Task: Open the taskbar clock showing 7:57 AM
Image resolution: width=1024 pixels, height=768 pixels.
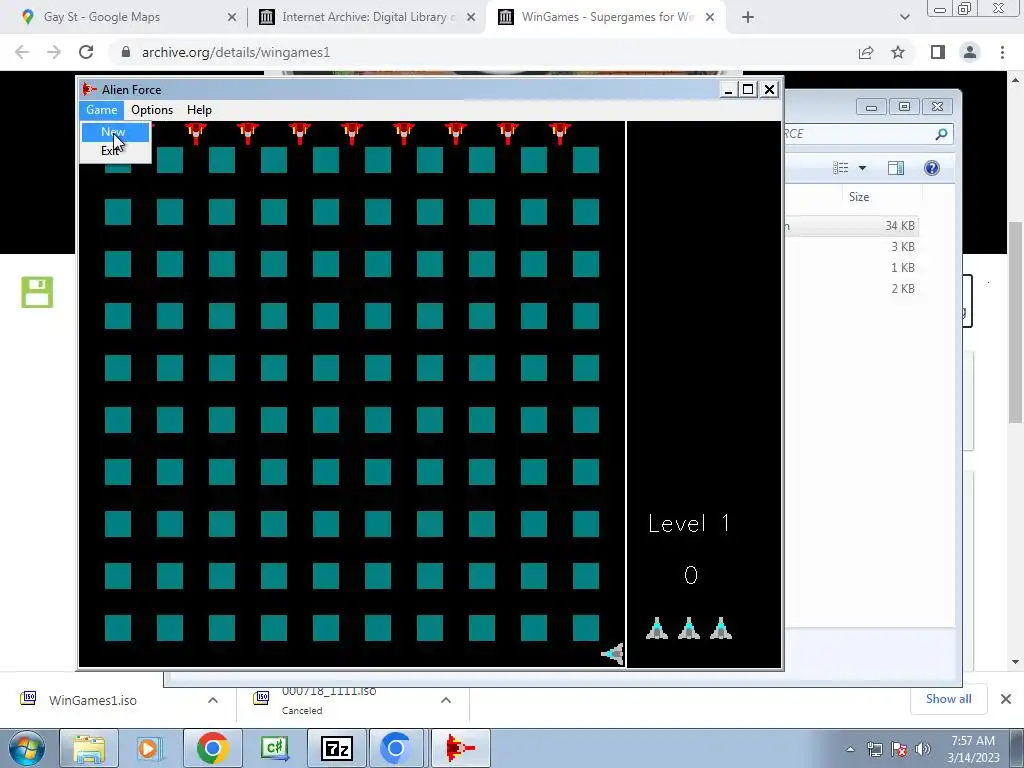Action: tap(973, 749)
